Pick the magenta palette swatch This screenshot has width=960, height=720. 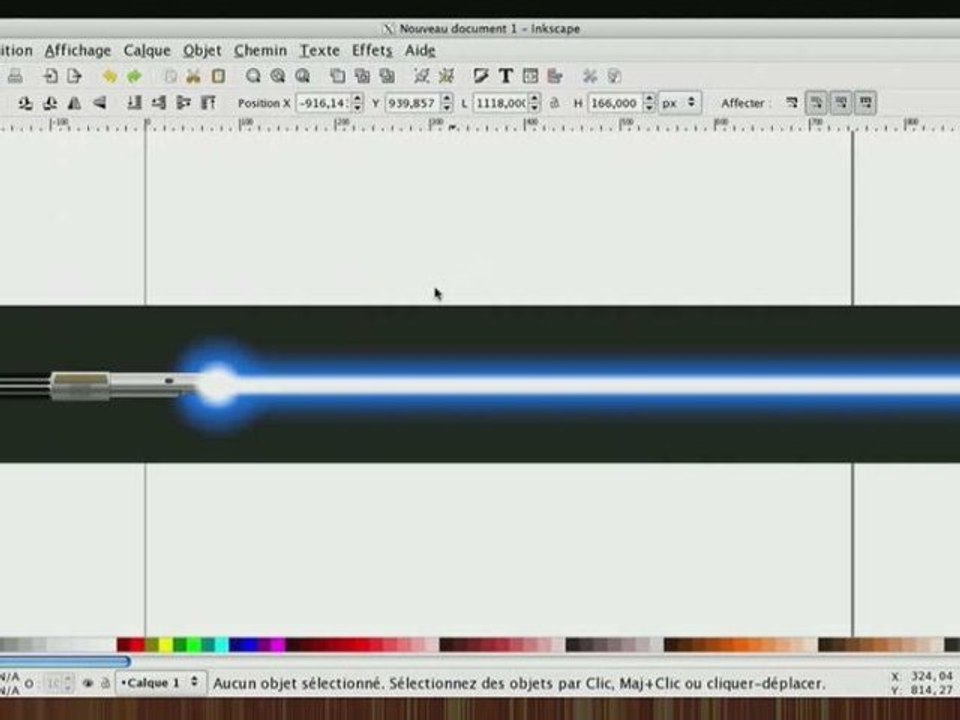277,645
